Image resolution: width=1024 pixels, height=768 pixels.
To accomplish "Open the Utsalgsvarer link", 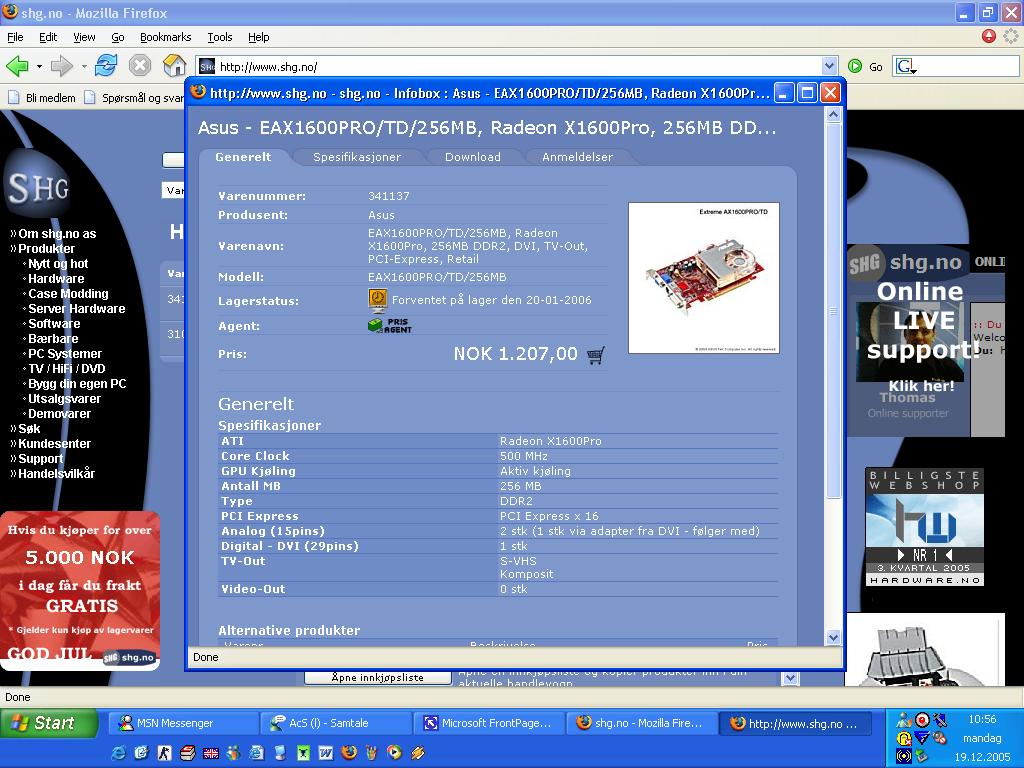I will pyautogui.click(x=64, y=399).
